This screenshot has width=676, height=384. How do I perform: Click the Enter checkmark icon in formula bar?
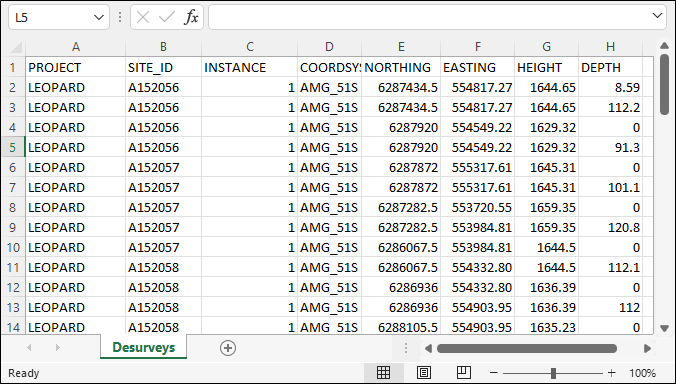pyautogui.click(x=166, y=17)
